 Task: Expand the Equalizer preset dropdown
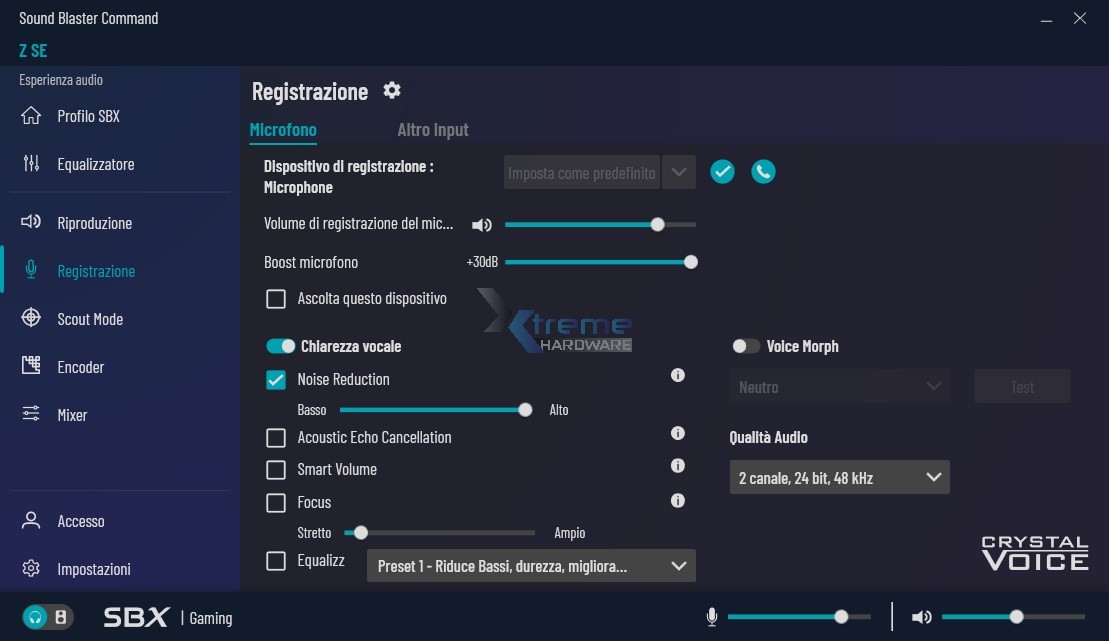[531, 566]
